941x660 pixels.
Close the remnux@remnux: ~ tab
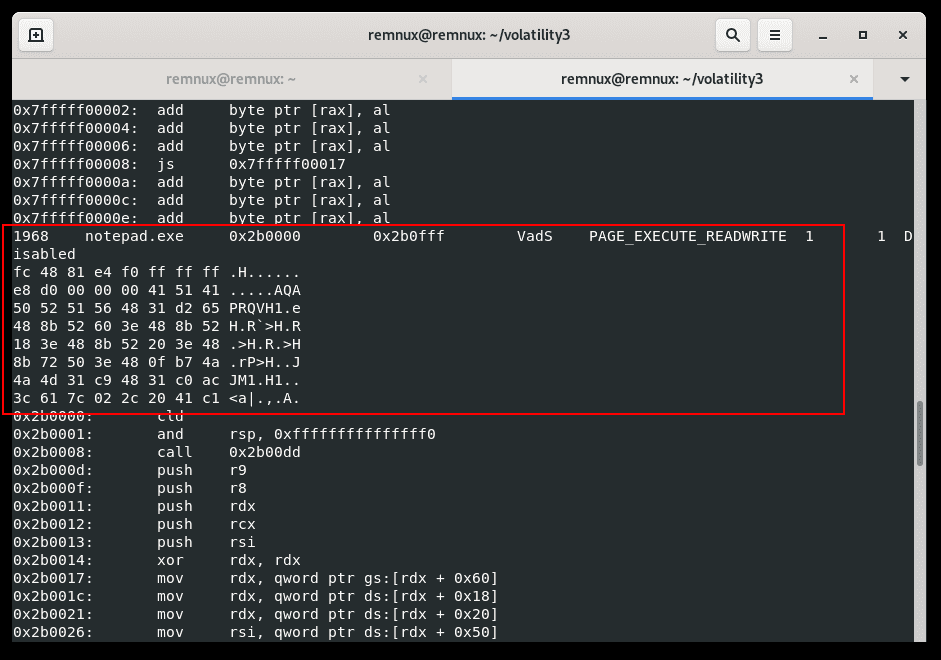(423, 79)
